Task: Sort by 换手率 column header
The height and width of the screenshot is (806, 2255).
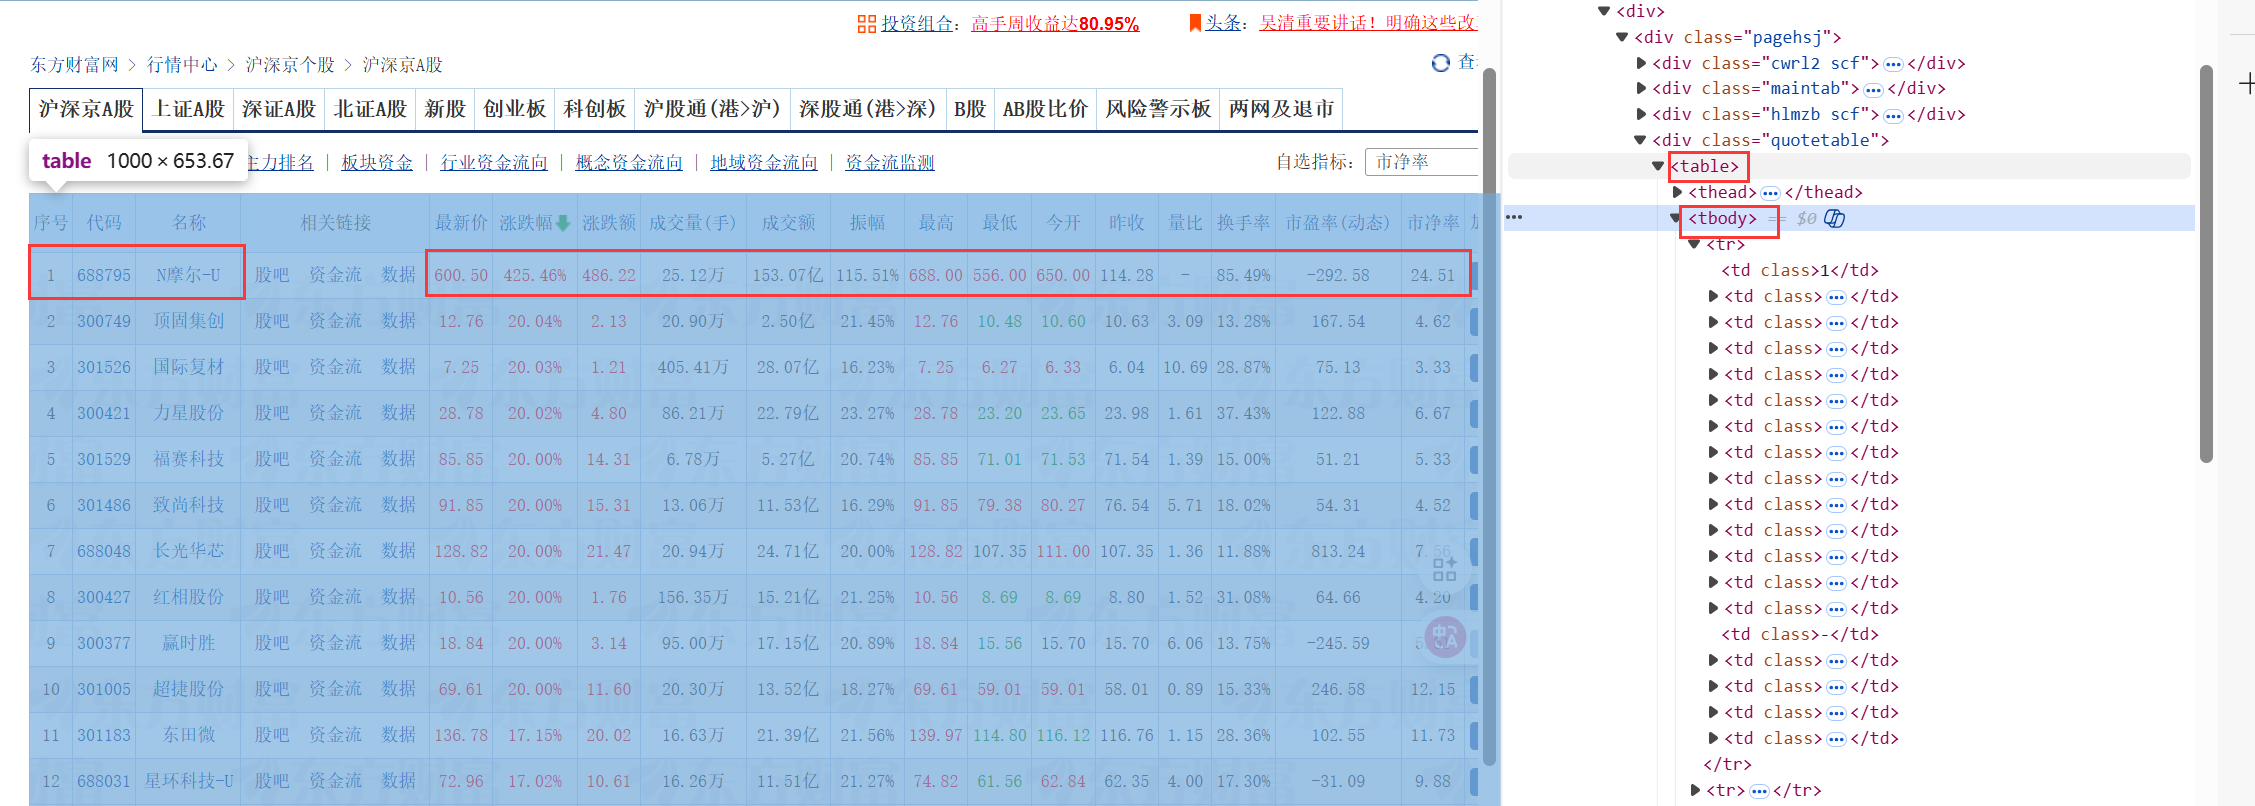Action: 1243,223
